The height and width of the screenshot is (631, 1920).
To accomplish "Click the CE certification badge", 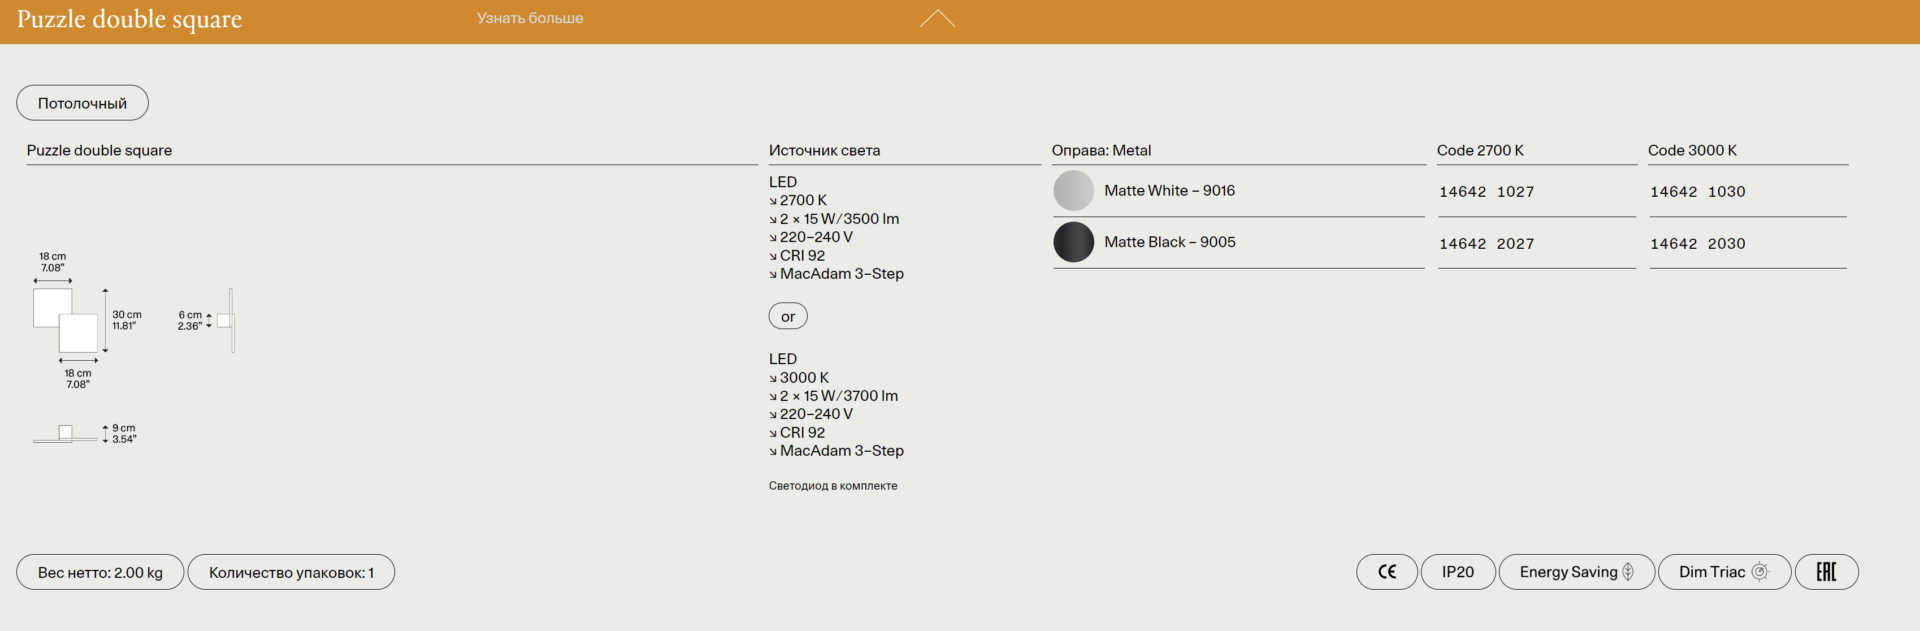I will click(x=1386, y=572).
